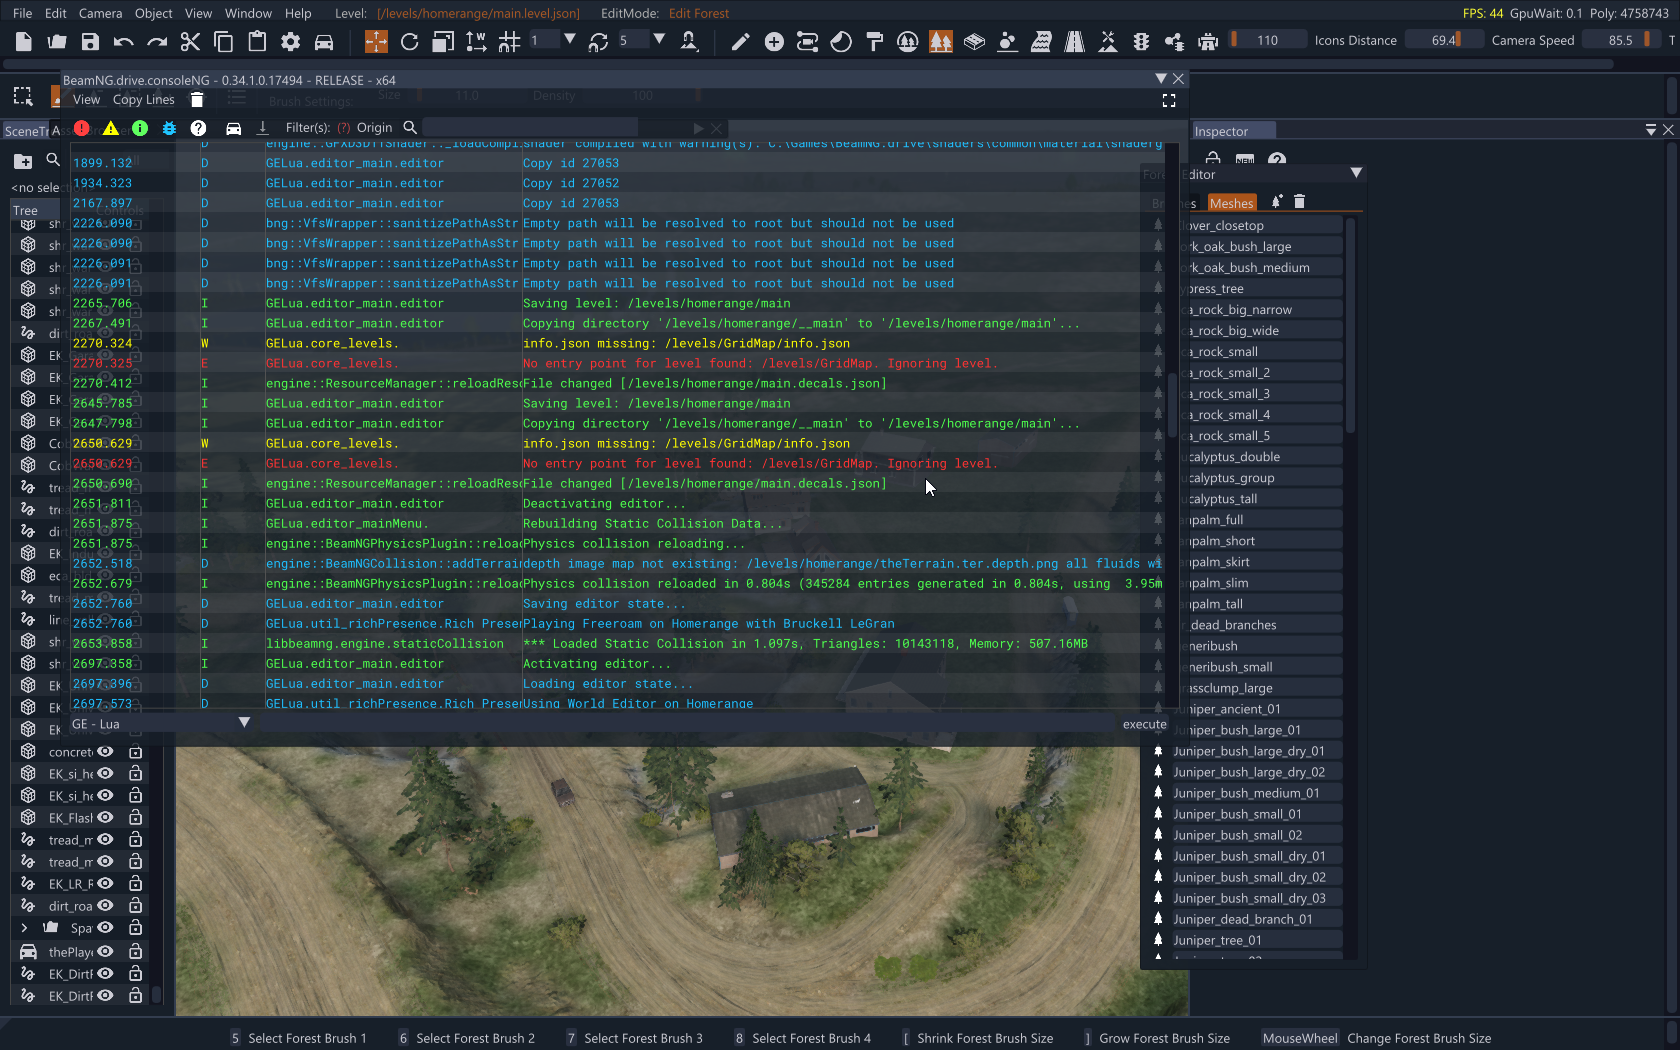
Task: Redo the last editor action
Action: point(157,41)
